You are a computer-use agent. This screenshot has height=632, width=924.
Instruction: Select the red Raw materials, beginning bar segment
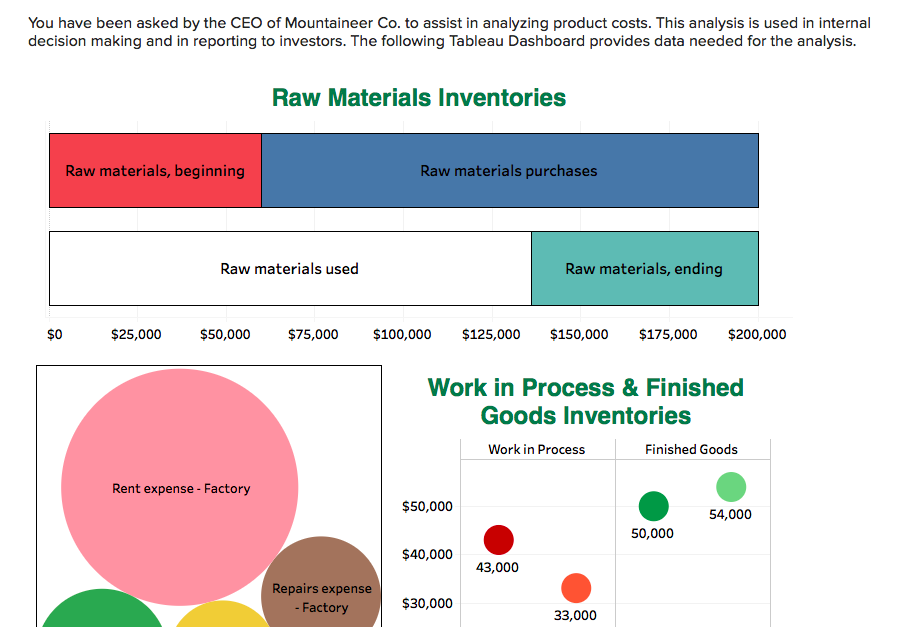(154, 170)
